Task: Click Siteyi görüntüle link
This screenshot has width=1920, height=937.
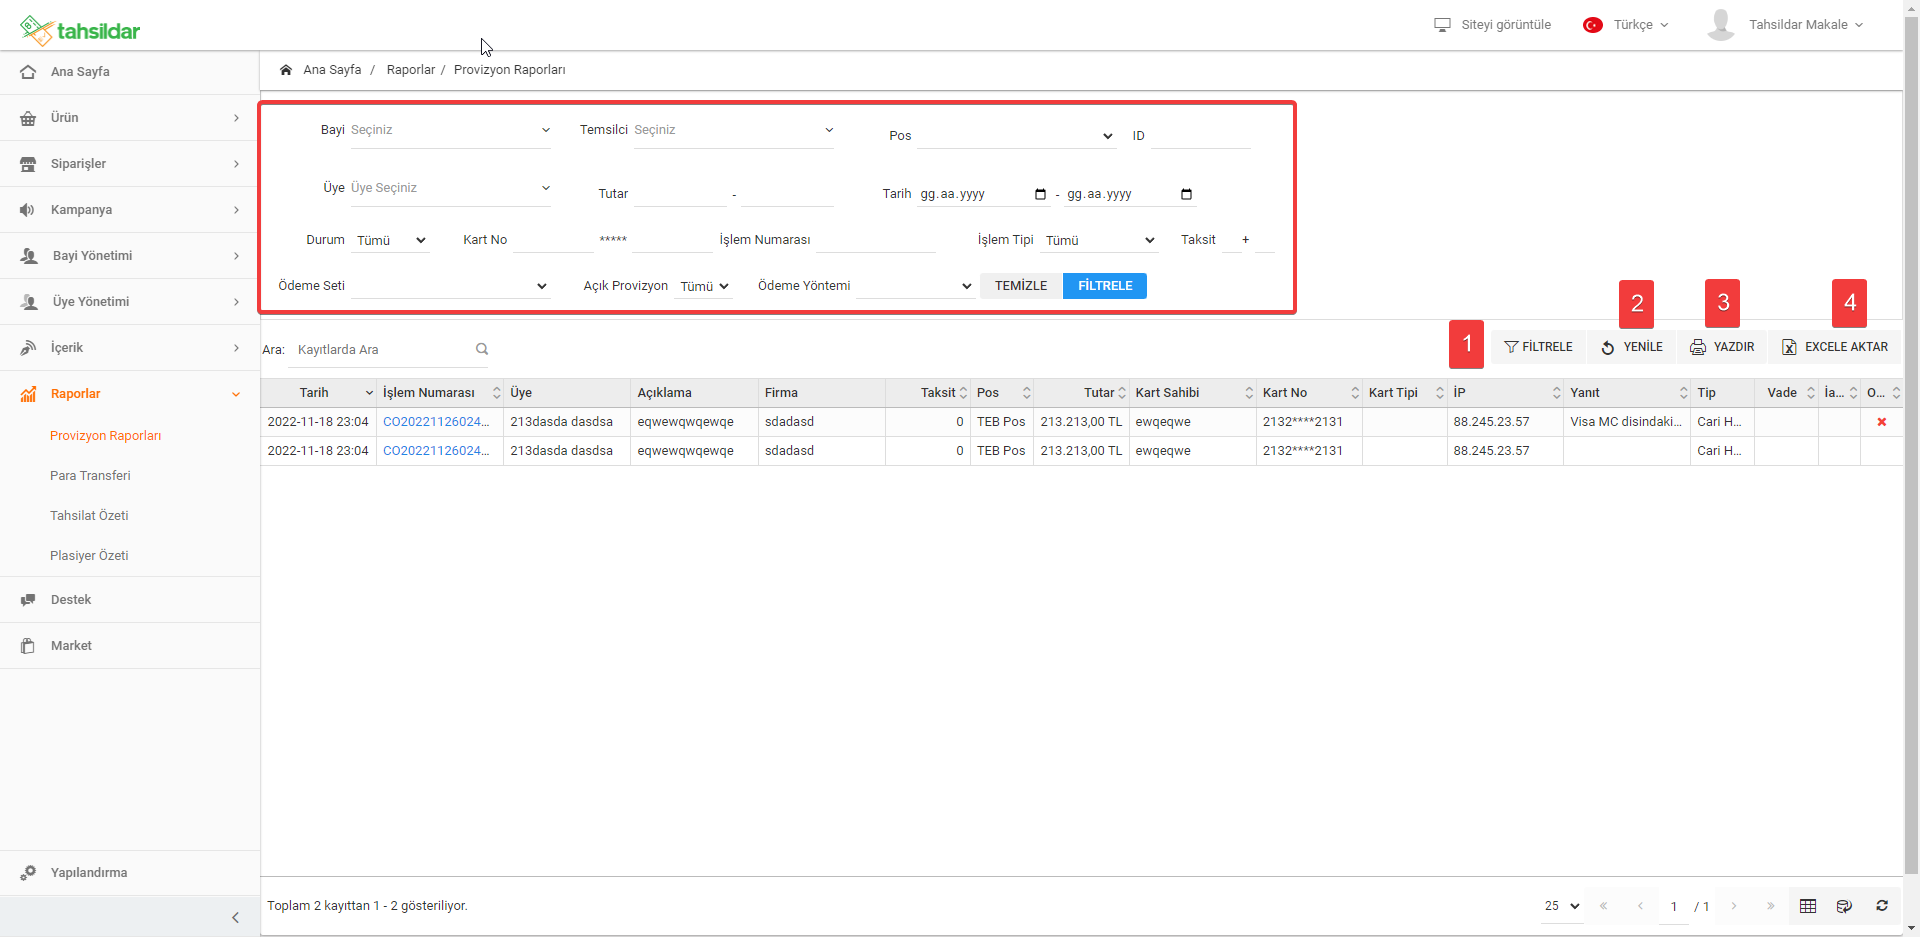Action: click(x=1492, y=25)
